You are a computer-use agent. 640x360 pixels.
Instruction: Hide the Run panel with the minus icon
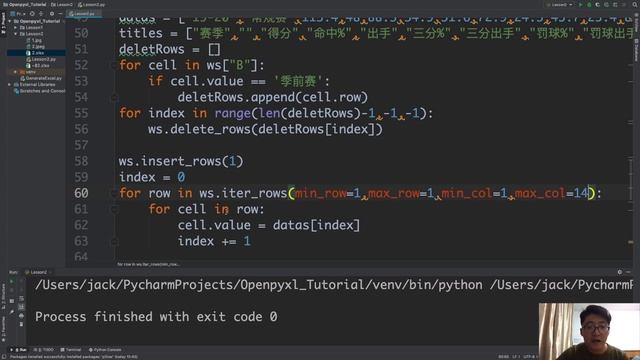point(629,272)
